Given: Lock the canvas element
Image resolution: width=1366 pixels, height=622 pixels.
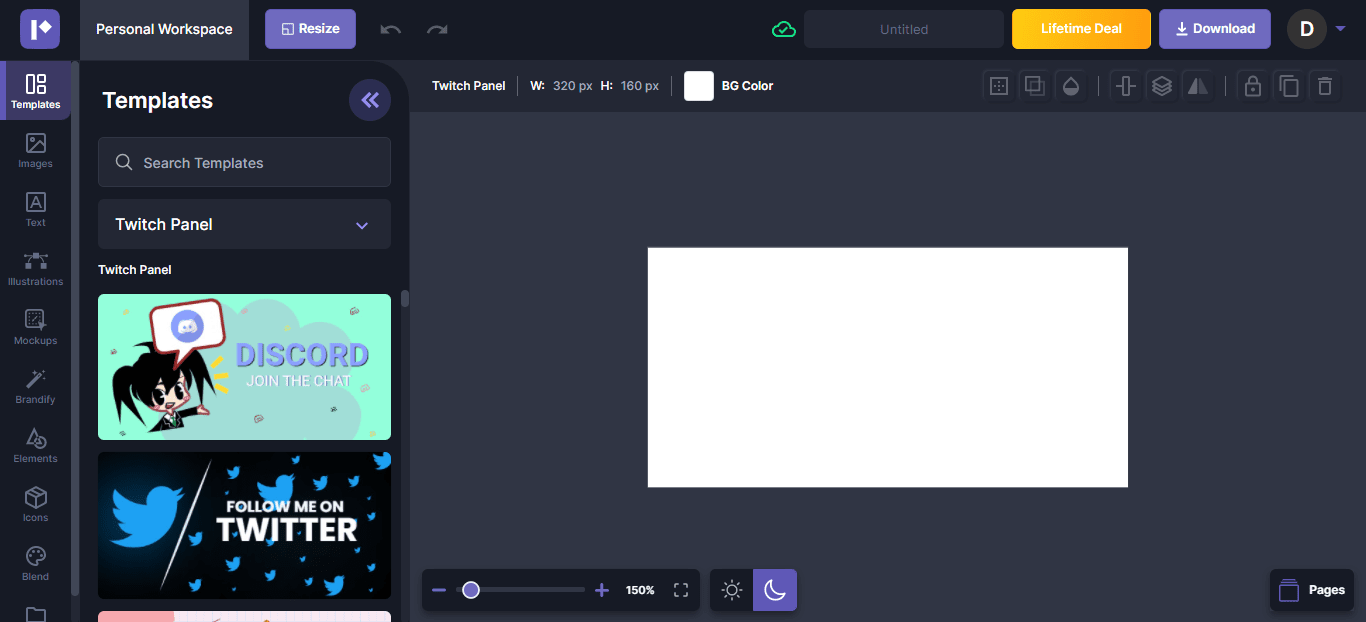Looking at the screenshot, I should tap(1253, 86).
